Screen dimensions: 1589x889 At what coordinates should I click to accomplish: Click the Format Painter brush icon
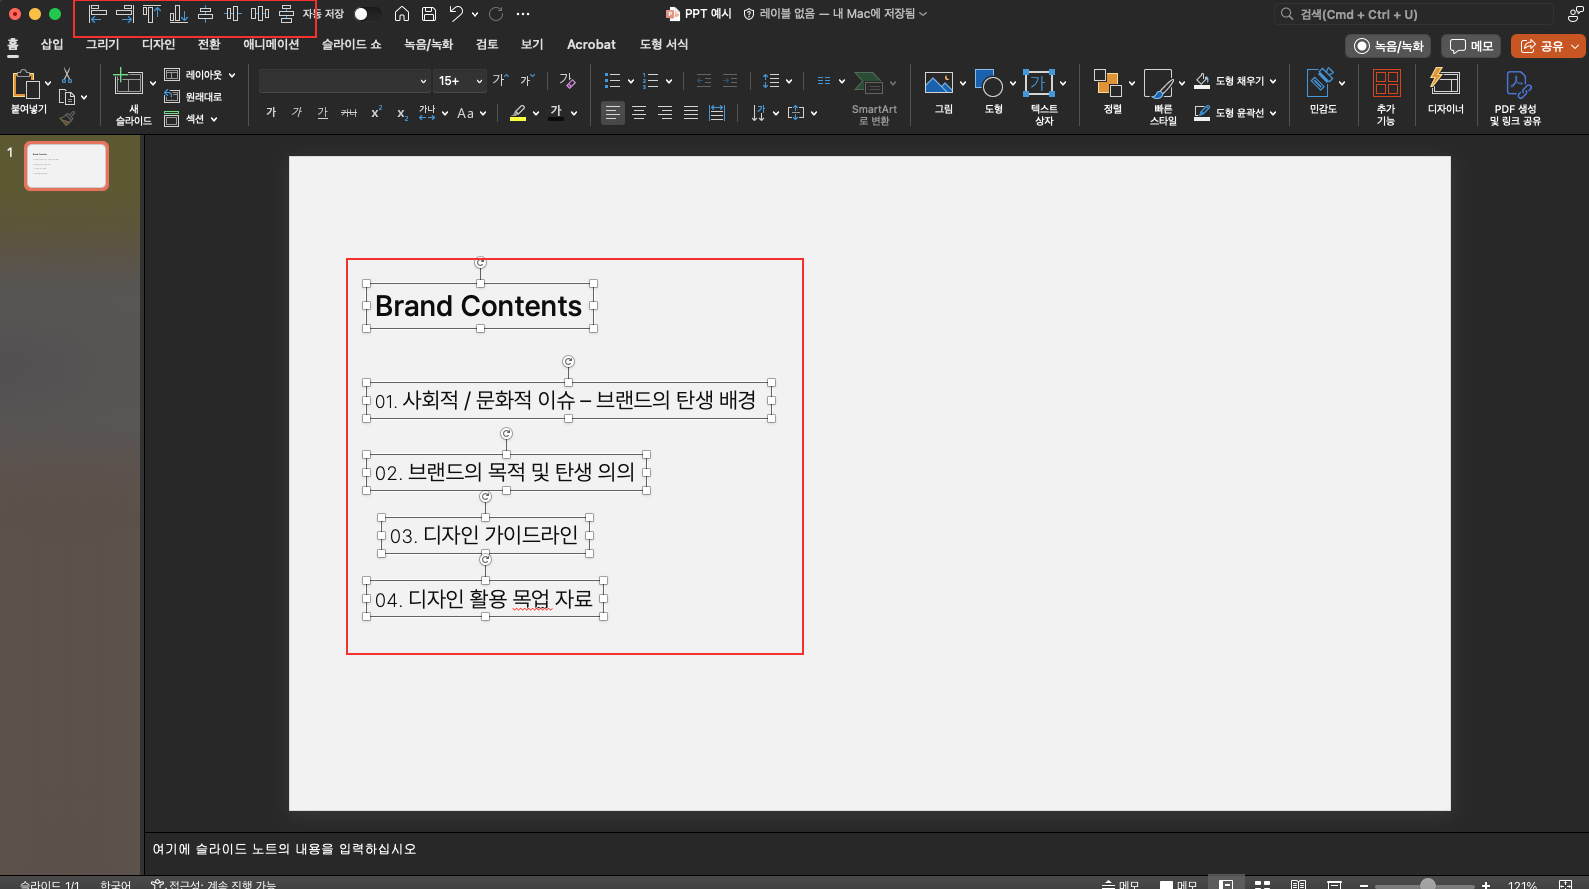[x=67, y=118]
